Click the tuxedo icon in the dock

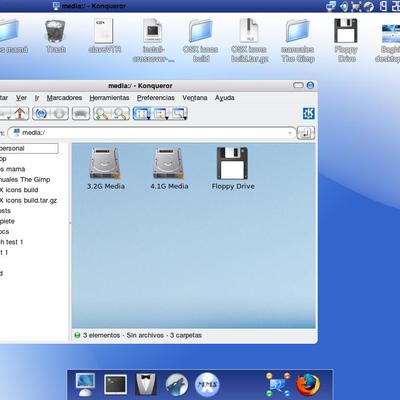coord(146,384)
